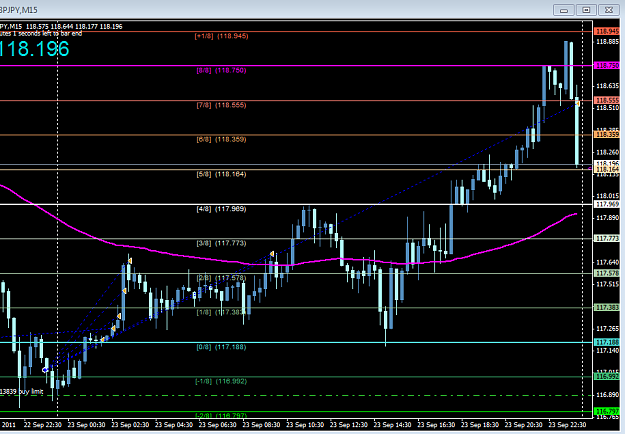Click the bright green 116.797 price tag on the axis

coord(607,411)
